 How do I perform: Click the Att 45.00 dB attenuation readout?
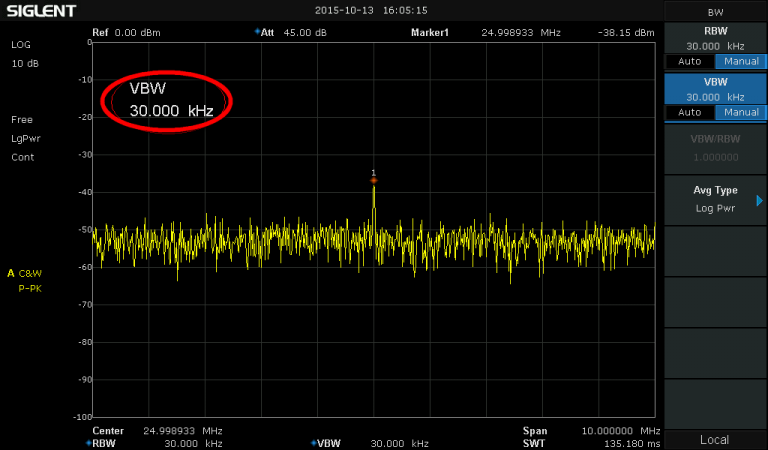pyautogui.click(x=292, y=32)
